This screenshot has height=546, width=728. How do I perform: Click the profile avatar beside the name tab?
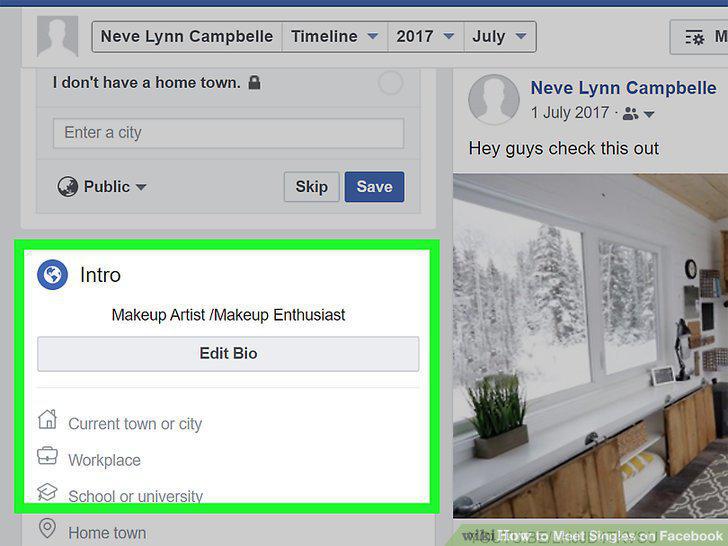click(58, 36)
